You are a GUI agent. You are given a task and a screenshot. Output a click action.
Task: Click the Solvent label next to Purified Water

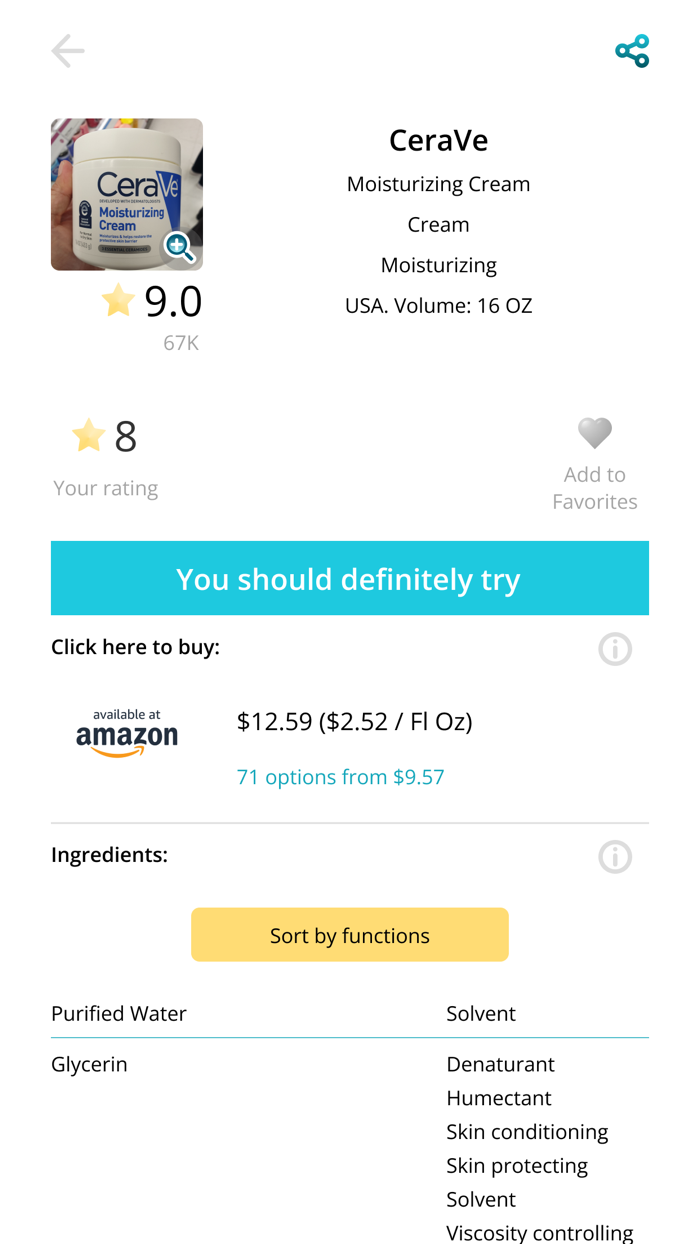coord(481,1013)
